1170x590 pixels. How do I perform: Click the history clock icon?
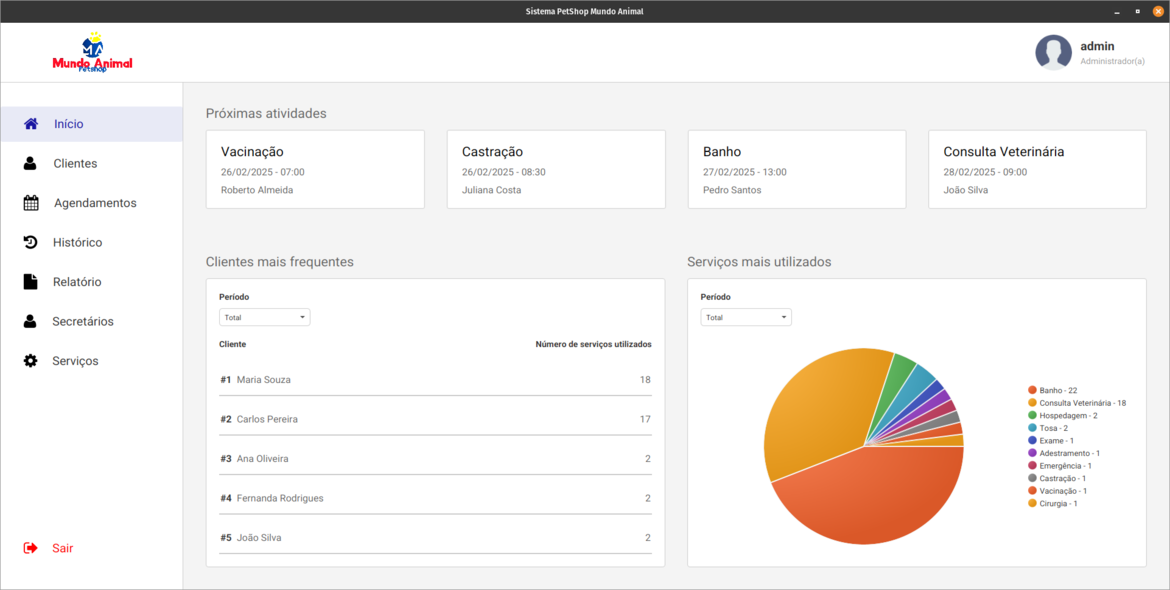click(31, 242)
